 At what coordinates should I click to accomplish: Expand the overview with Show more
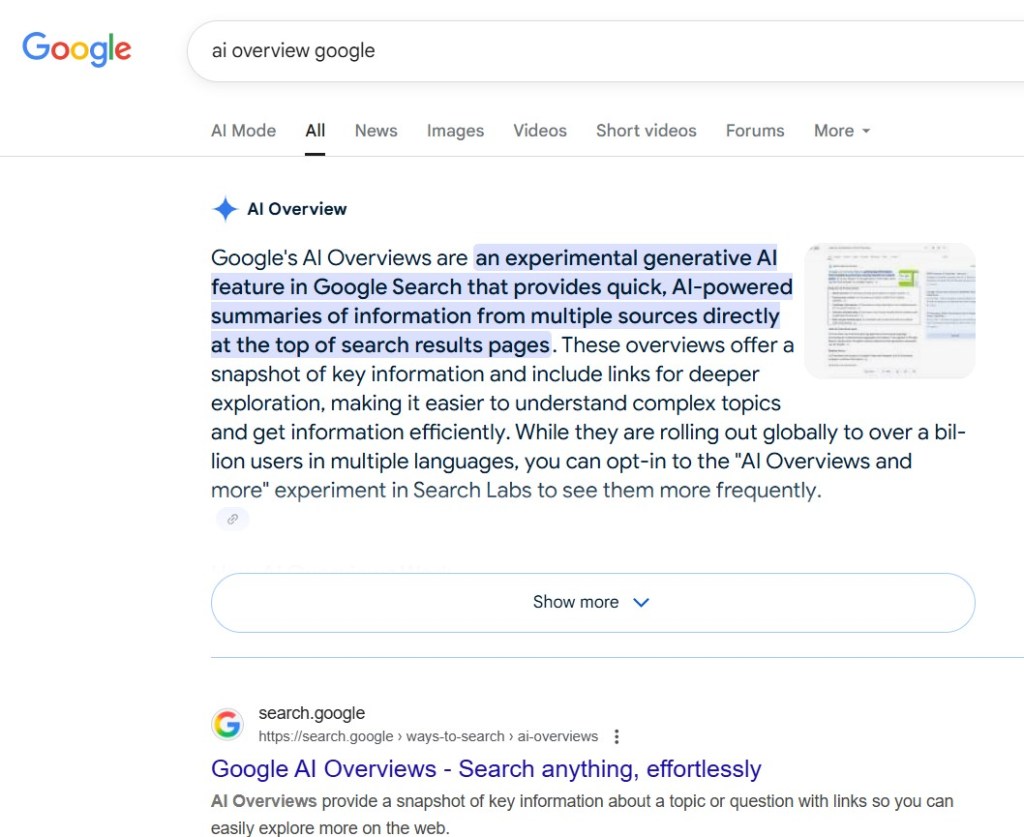click(x=592, y=602)
